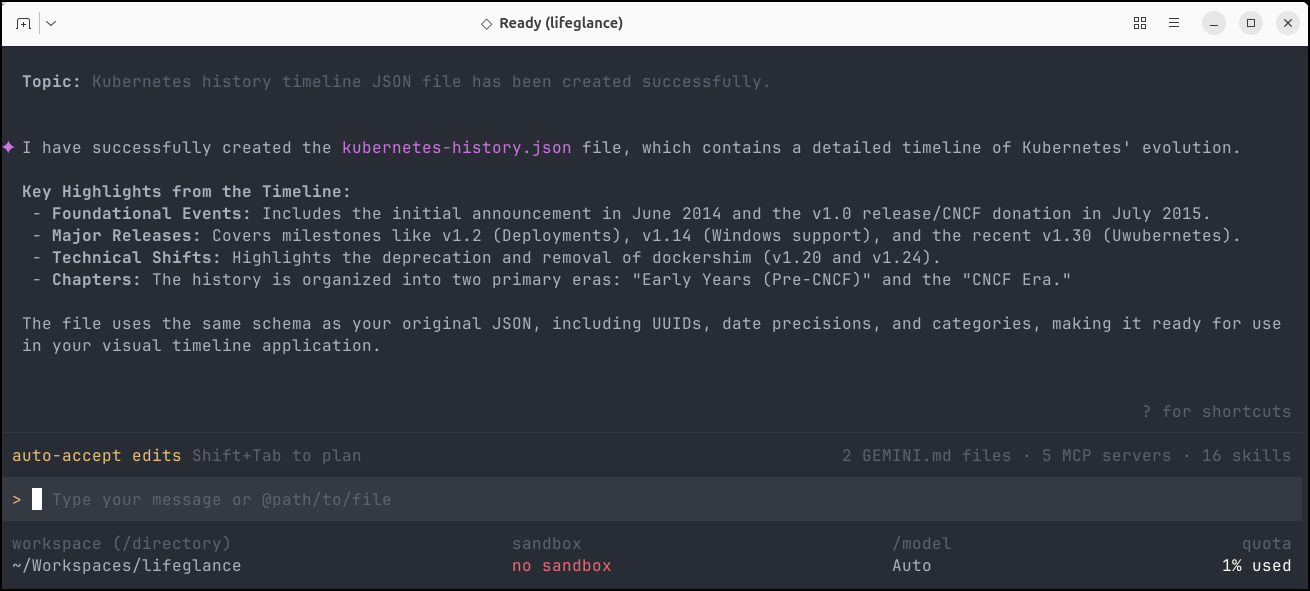Click the 'no sandbox' status value
This screenshot has width=1310, height=591.
[562, 566]
